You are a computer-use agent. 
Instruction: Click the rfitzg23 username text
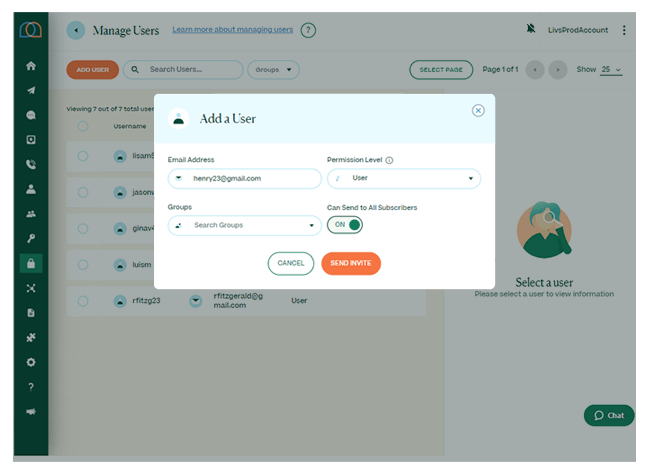146,301
